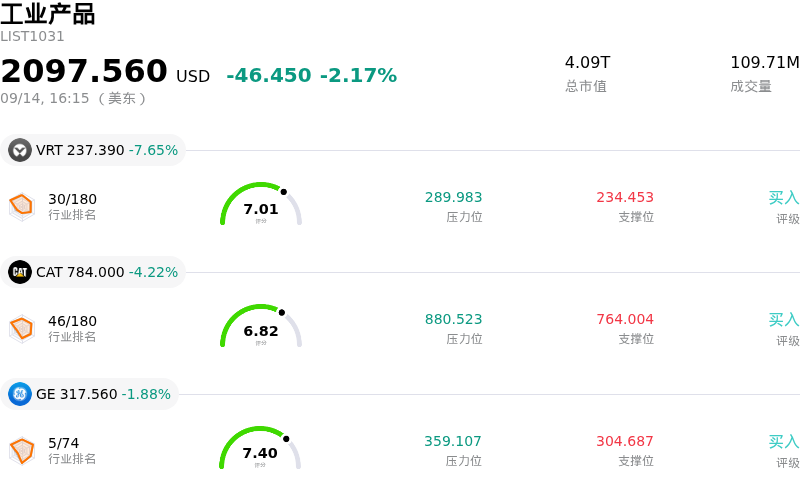Open the radar chart icon beside 30/180

pos(22,206)
